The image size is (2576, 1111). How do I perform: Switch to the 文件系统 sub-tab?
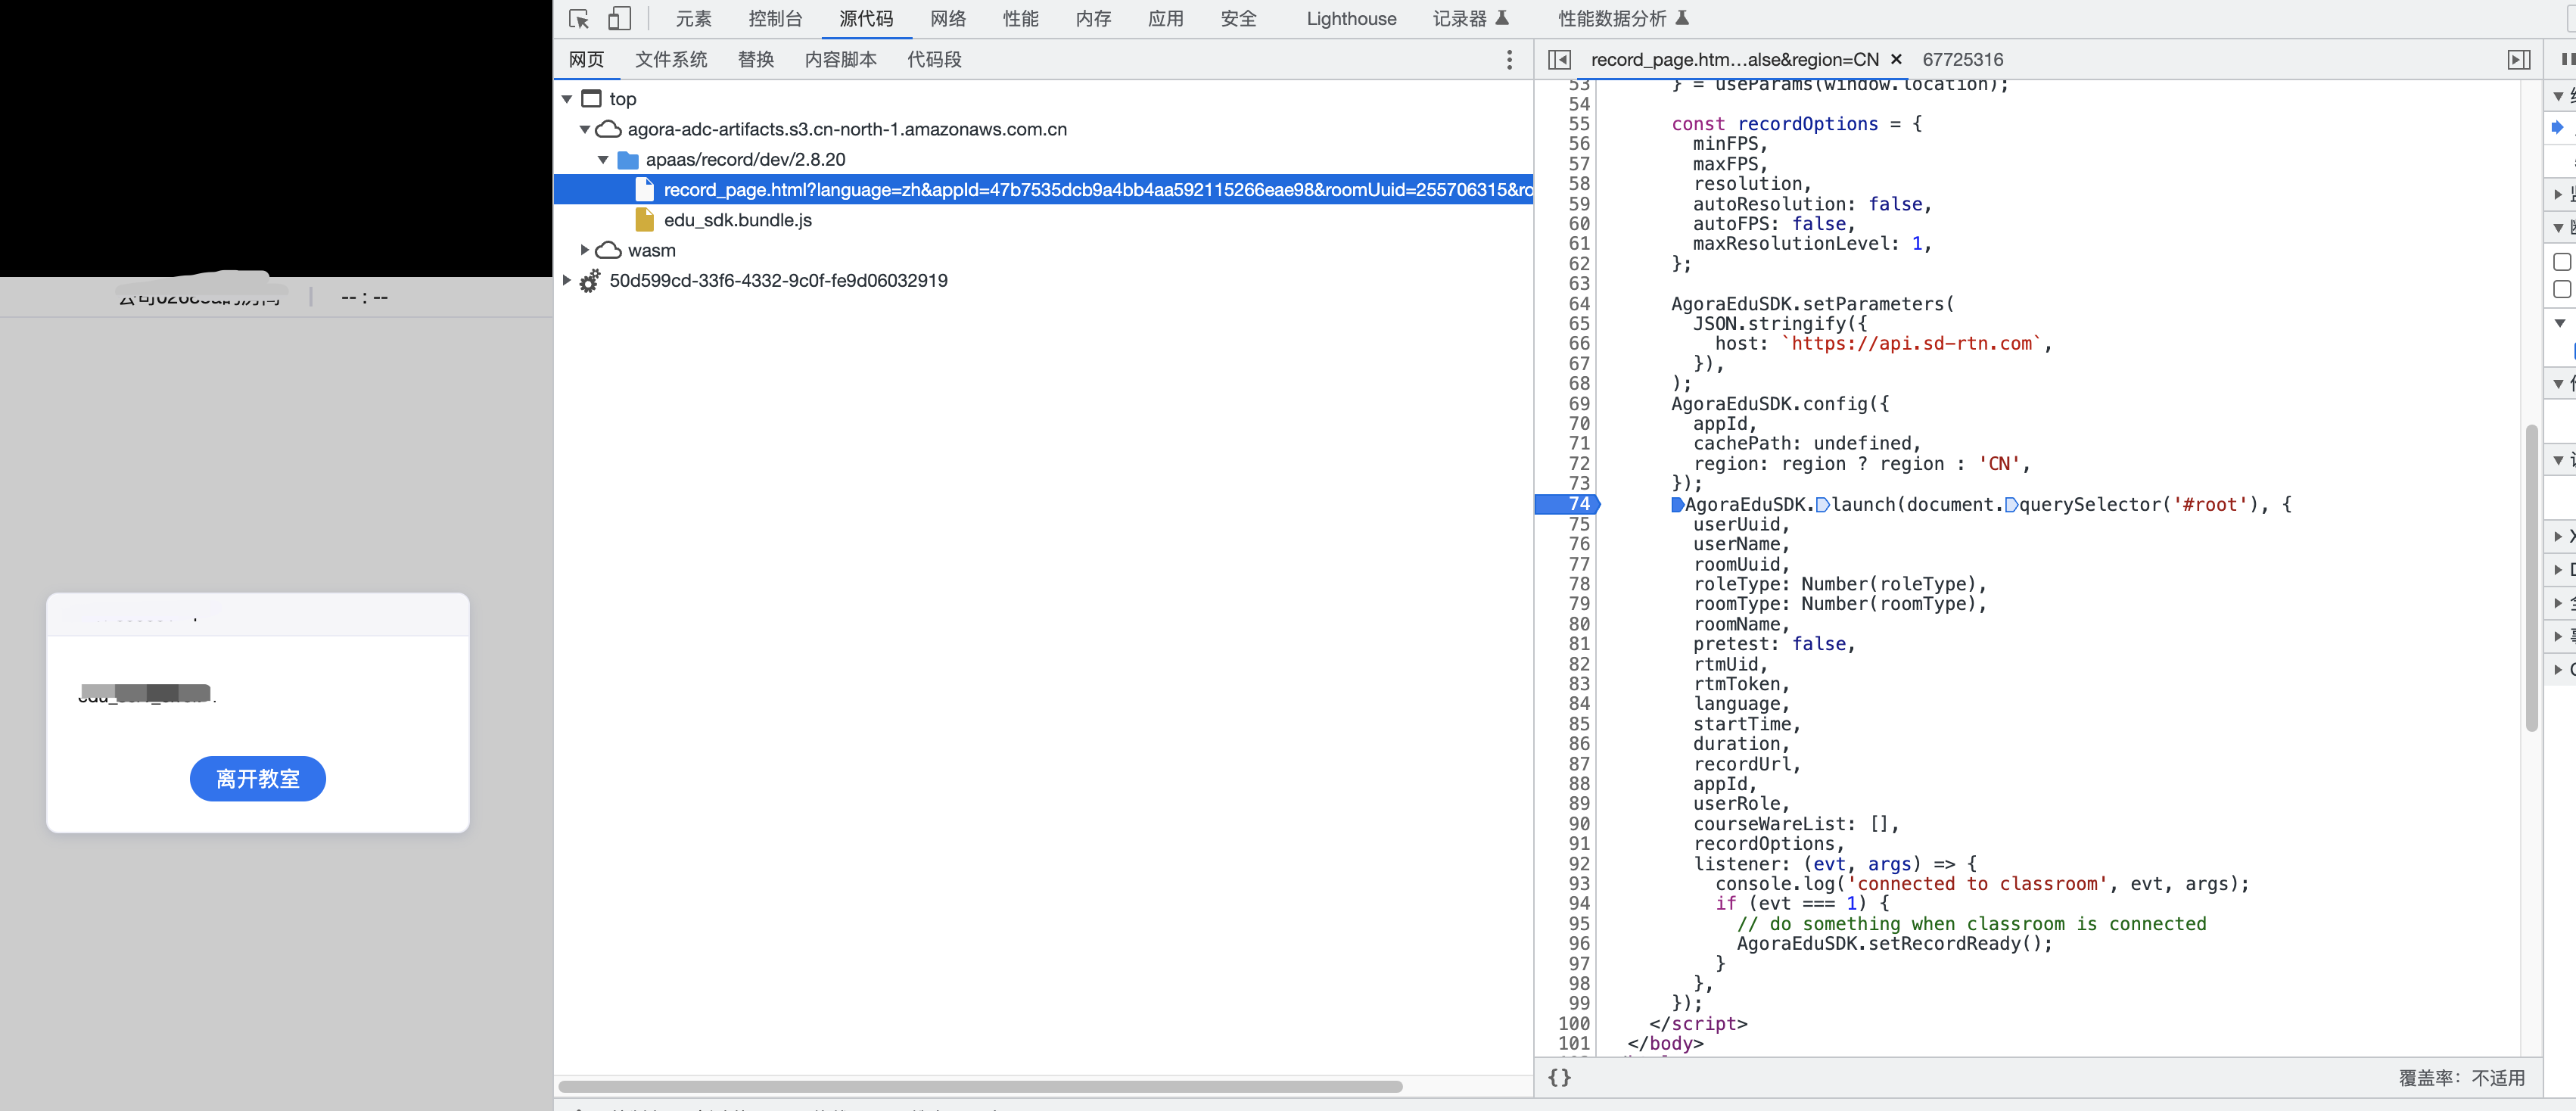pyautogui.click(x=671, y=60)
